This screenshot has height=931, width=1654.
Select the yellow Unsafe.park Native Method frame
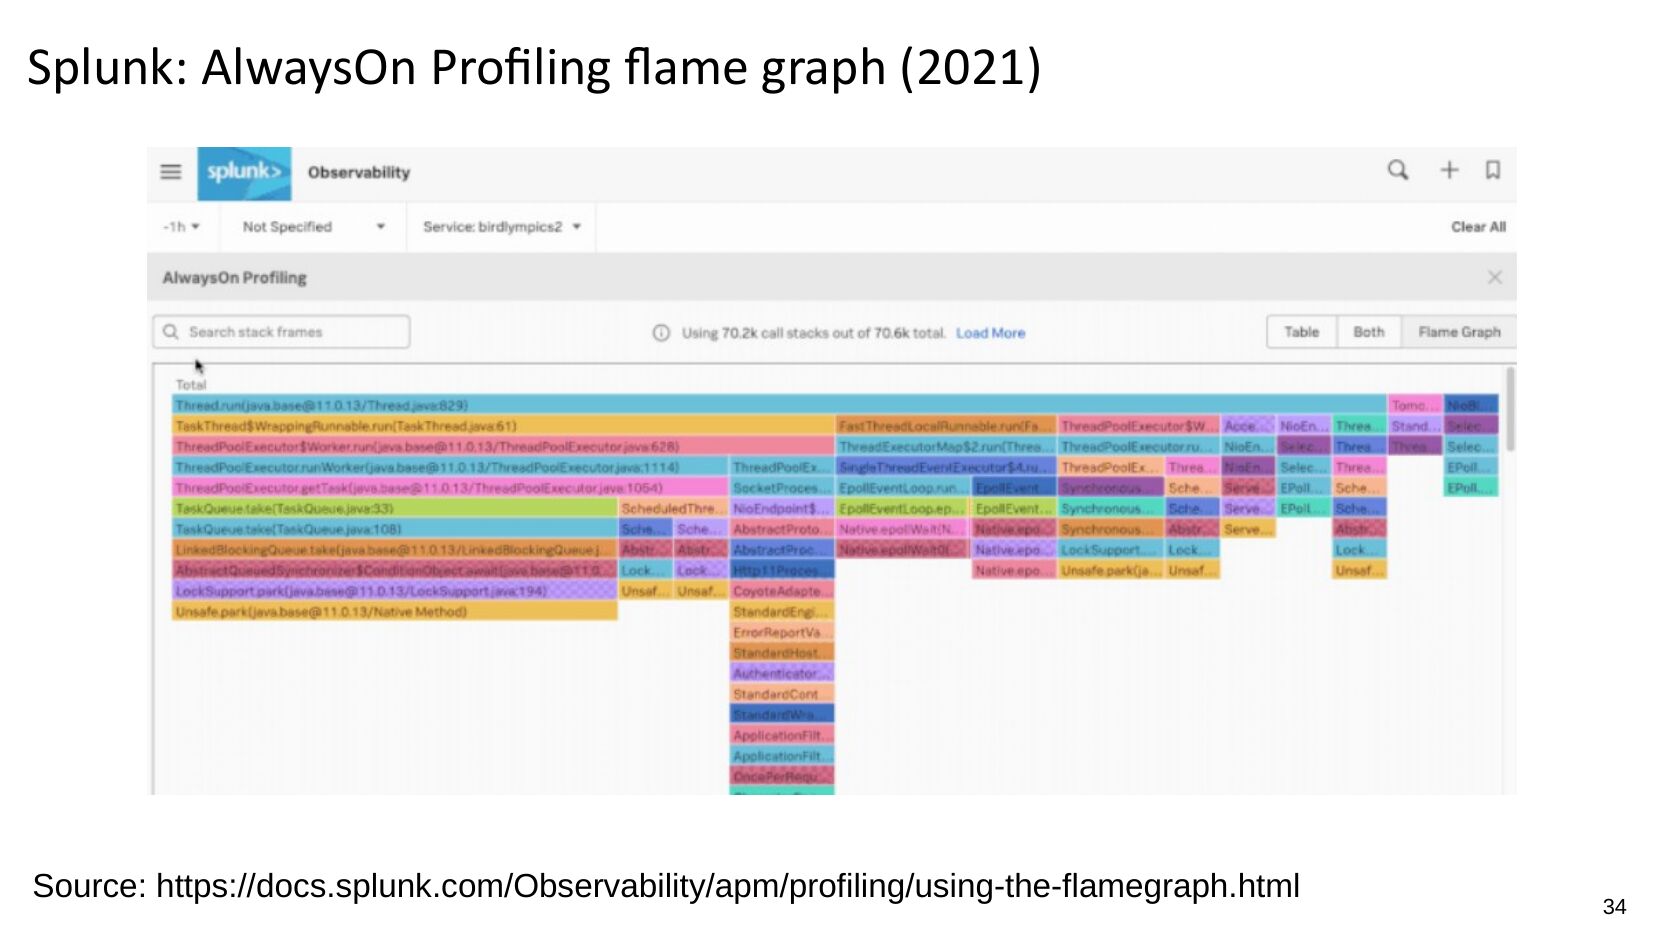(x=394, y=612)
